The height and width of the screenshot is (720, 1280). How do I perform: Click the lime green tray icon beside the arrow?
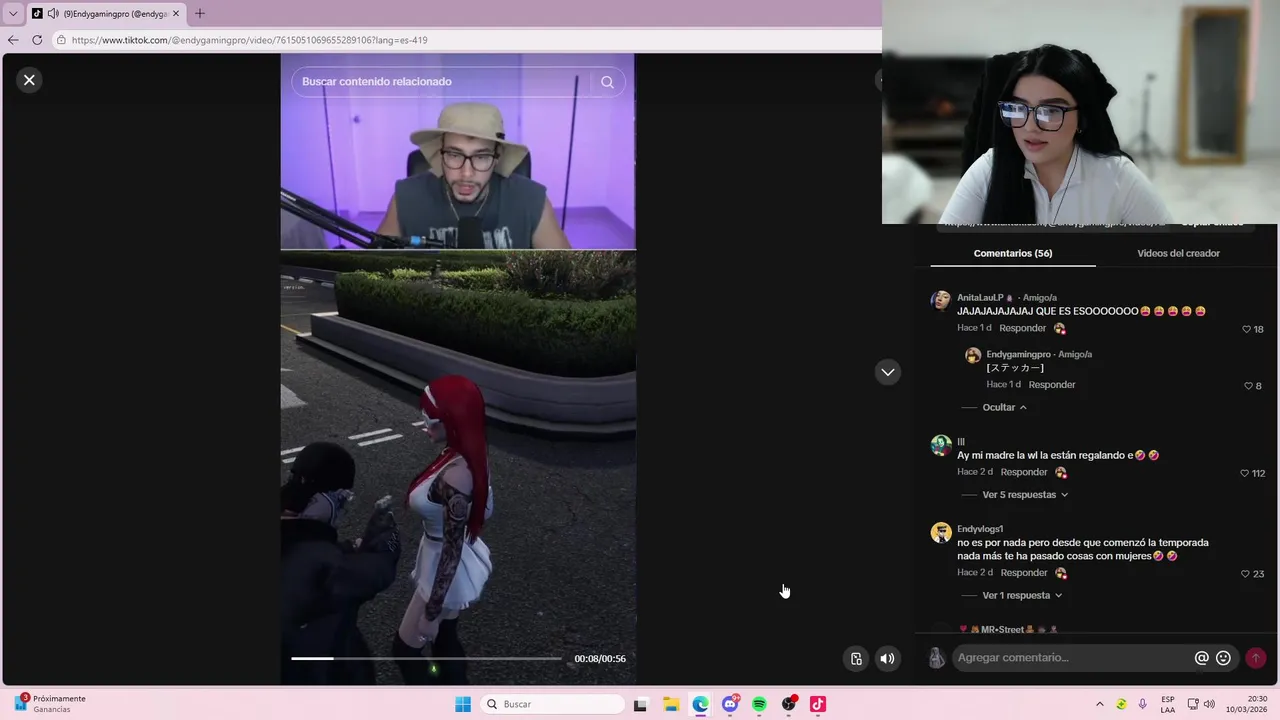point(1121,704)
